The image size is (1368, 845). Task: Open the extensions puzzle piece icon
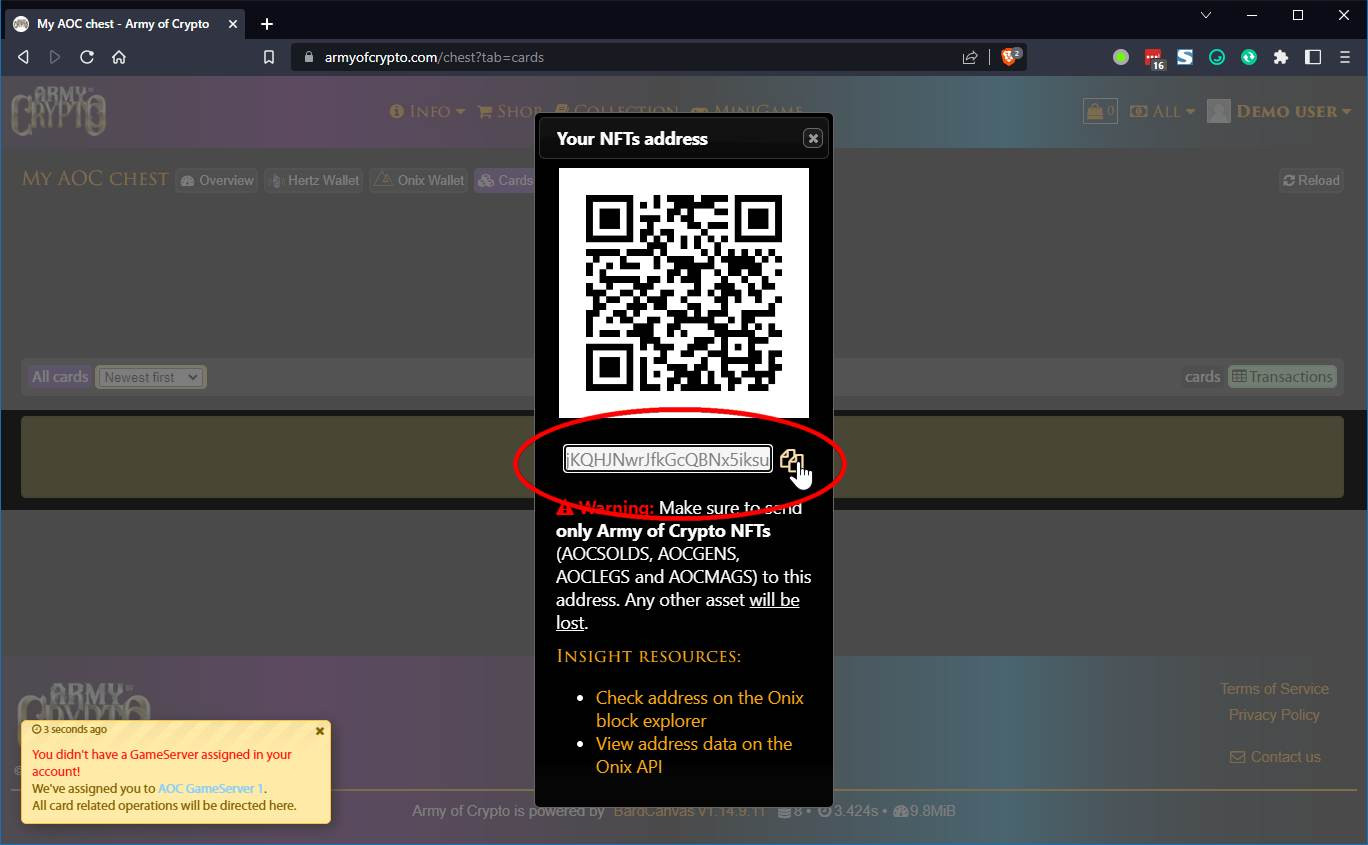[x=1281, y=57]
